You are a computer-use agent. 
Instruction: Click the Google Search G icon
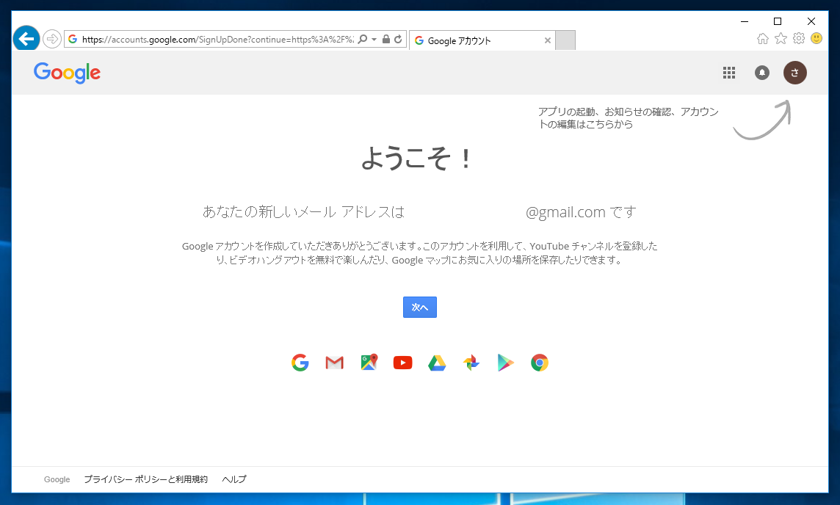300,363
